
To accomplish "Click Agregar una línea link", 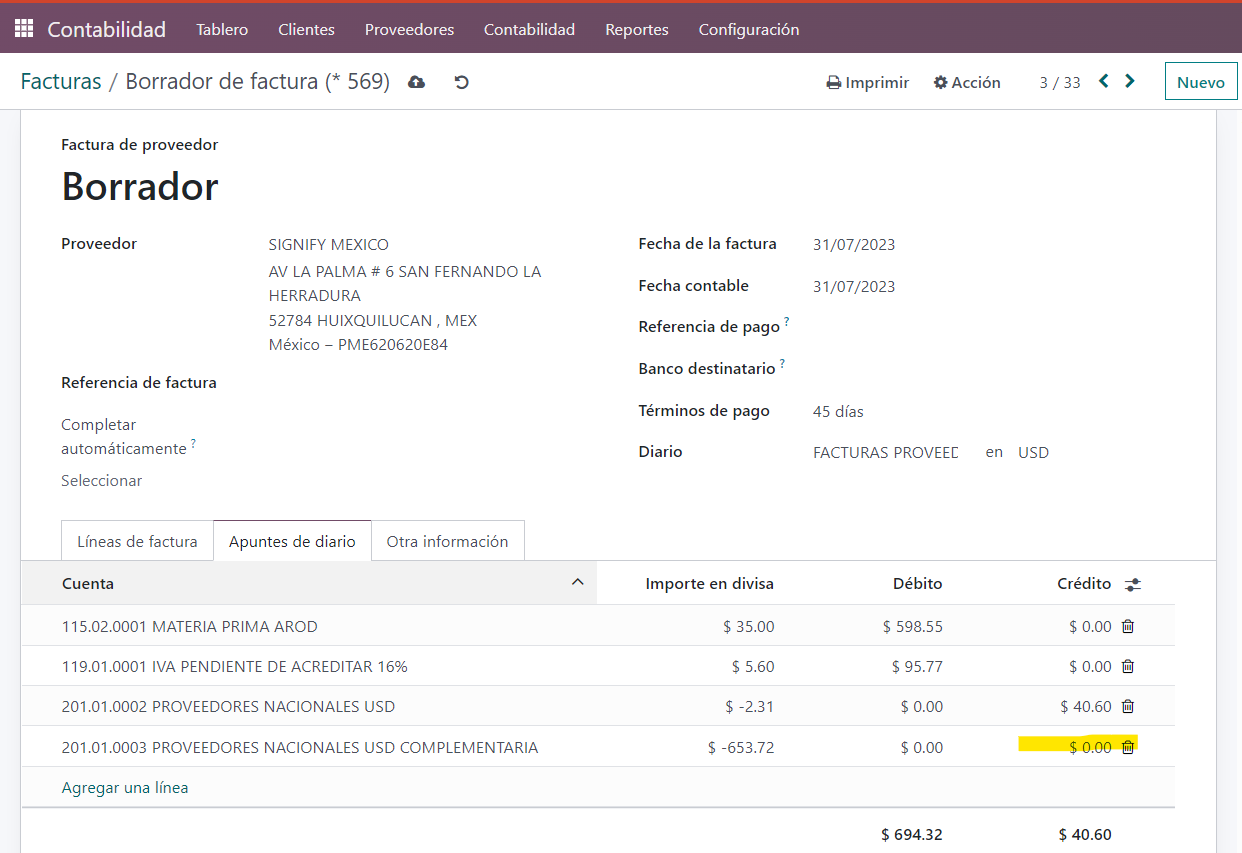I will (x=125, y=787).
